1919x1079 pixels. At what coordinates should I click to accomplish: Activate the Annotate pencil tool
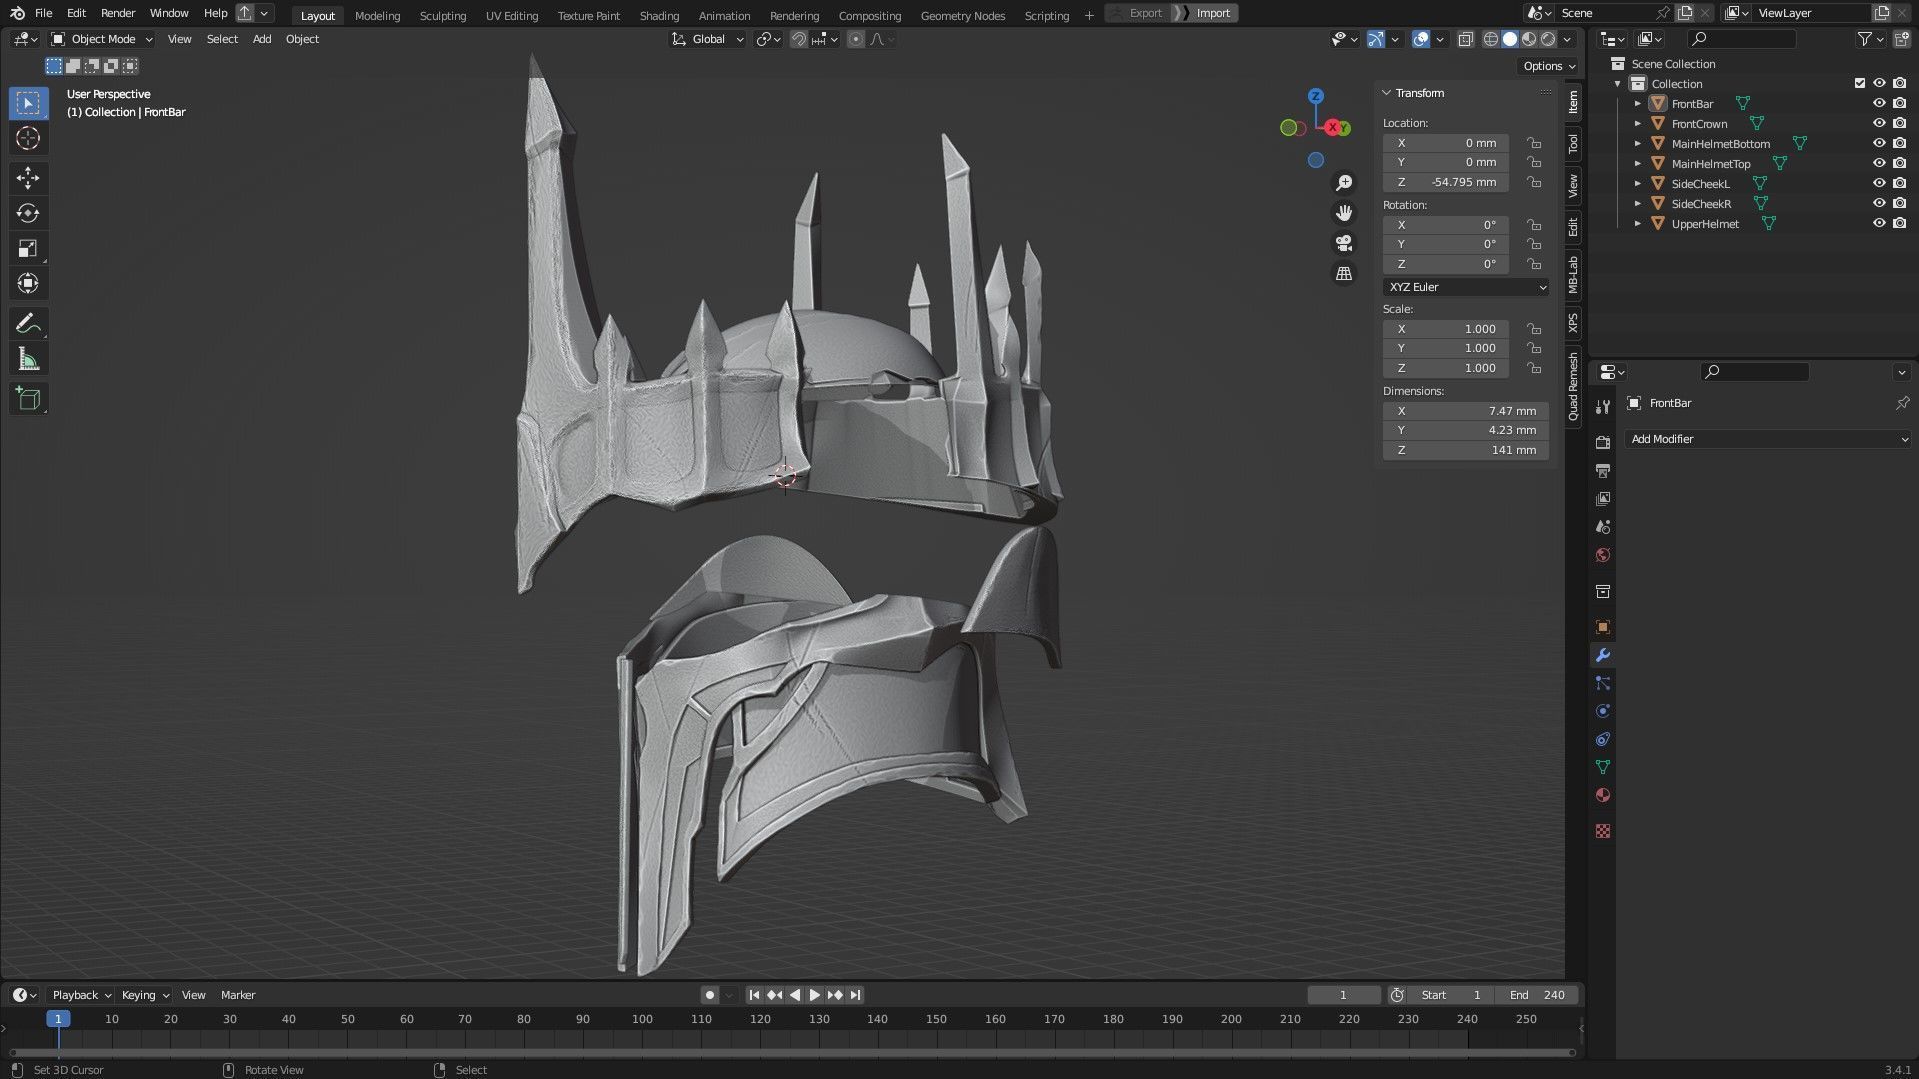pyautogui.click(x=28, y=323)
